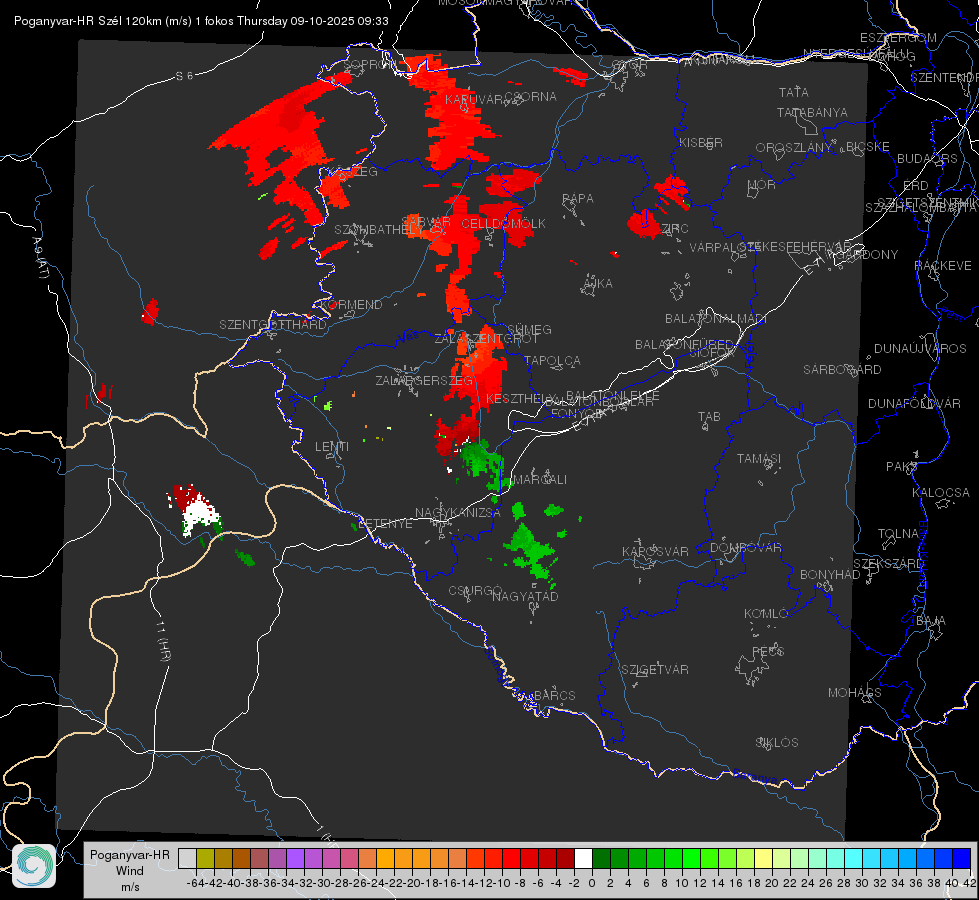Click the LETENYE city label
Screen dimensions: 979x900
pyautogui.click(x=385, y=524)
